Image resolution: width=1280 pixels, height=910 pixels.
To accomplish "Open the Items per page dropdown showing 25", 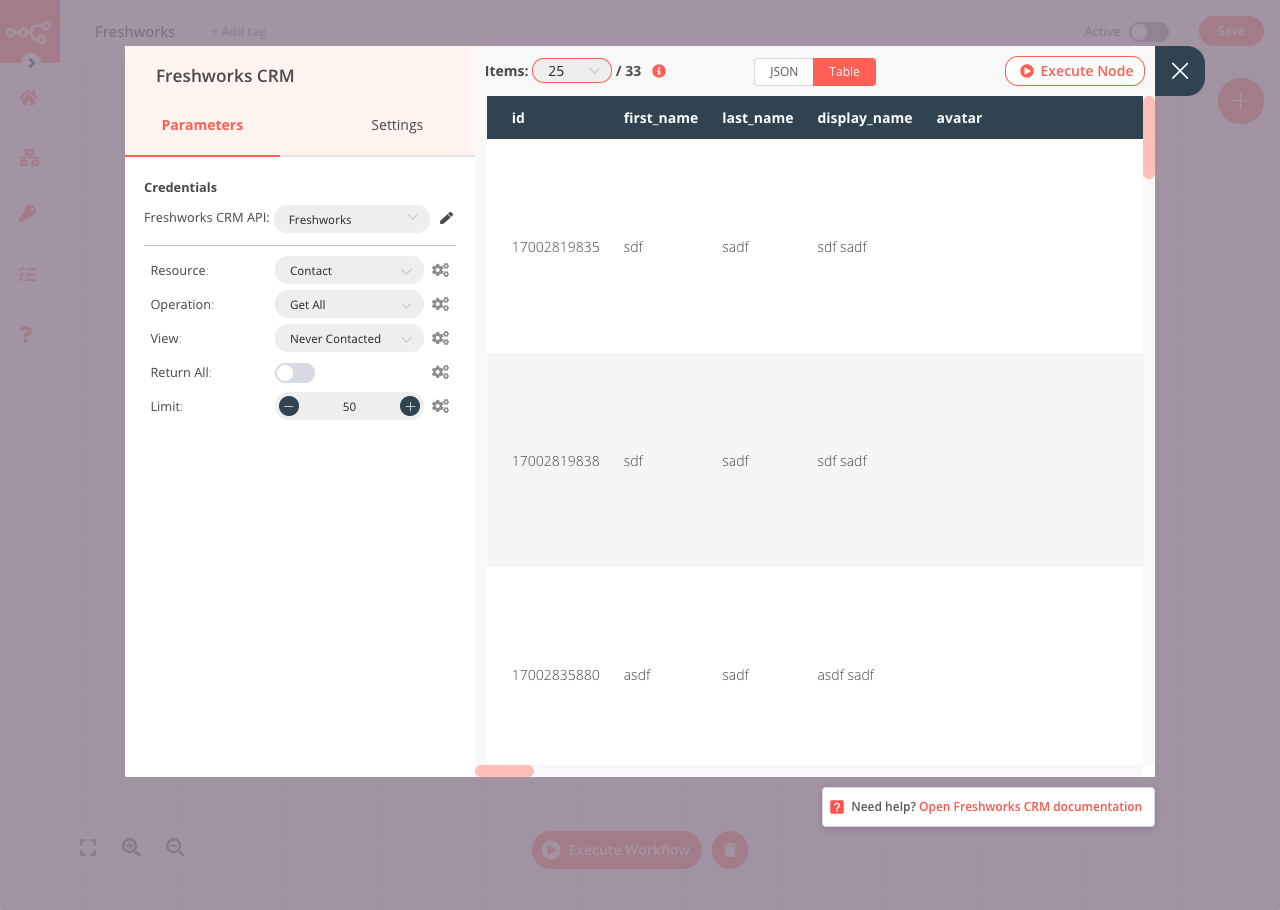I will (571, 71).
